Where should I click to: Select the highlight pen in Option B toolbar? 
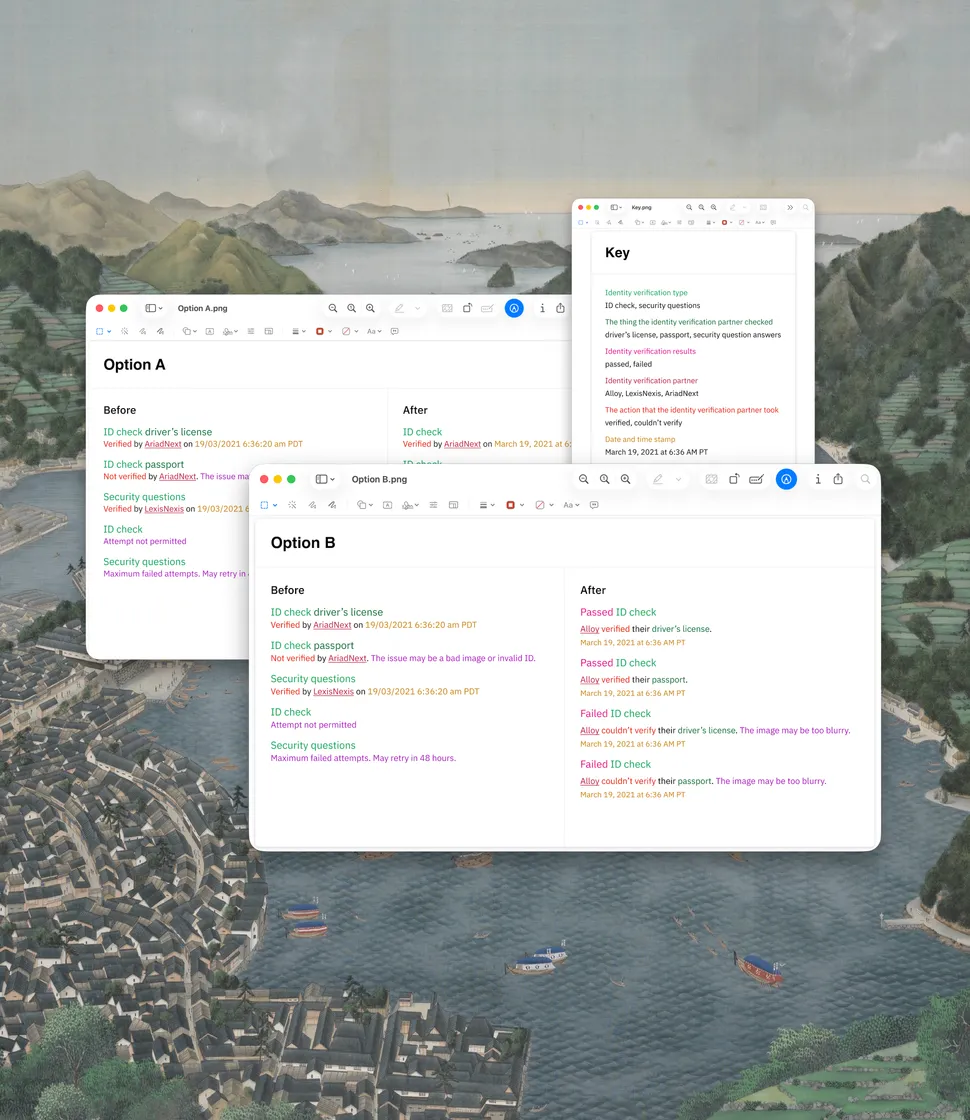pyautogui.click(x=657, y=479)
